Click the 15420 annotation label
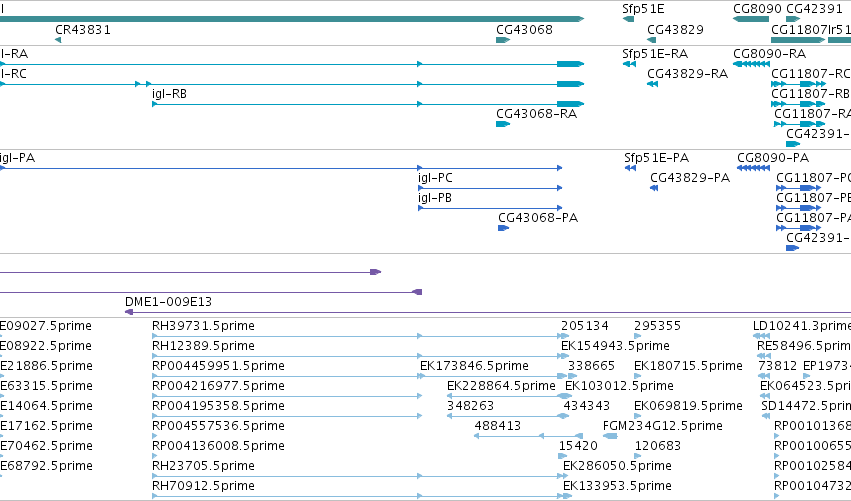 [x=578, y=446]
